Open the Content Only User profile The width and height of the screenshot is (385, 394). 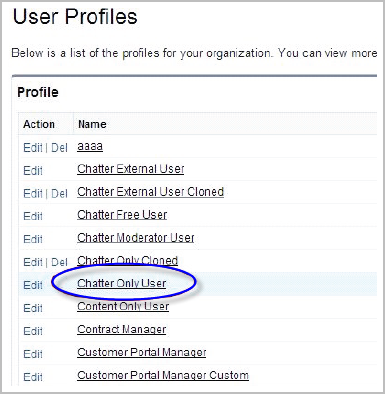coord(123,307)
